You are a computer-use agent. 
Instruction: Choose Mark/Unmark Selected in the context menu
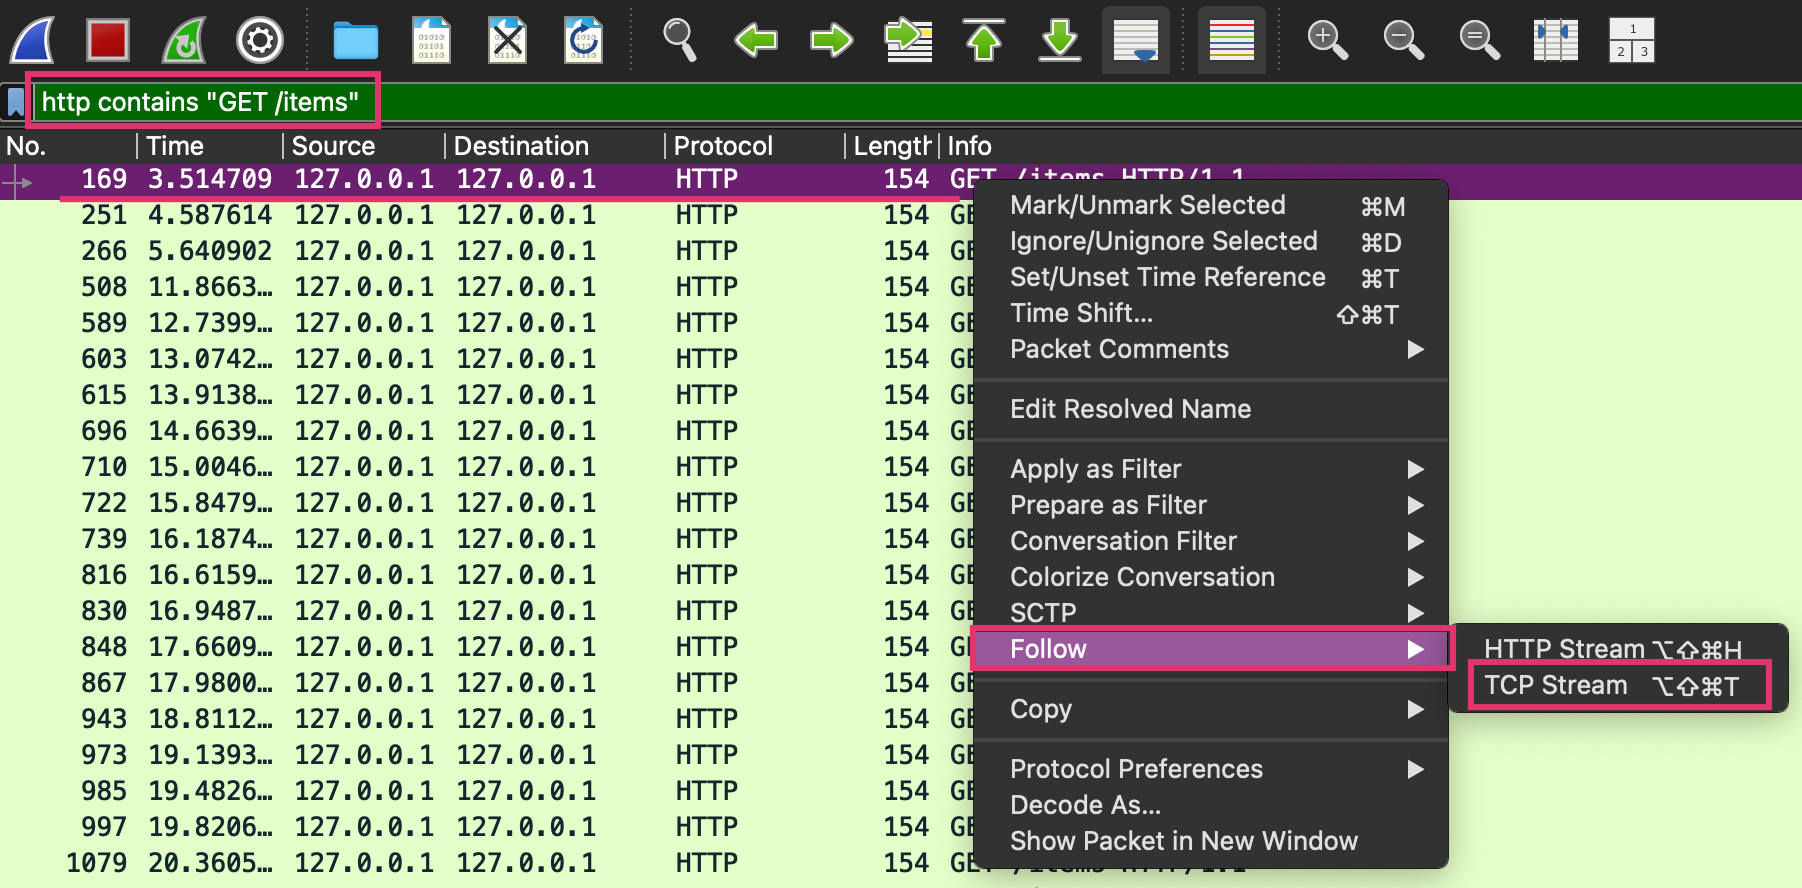1210,206
